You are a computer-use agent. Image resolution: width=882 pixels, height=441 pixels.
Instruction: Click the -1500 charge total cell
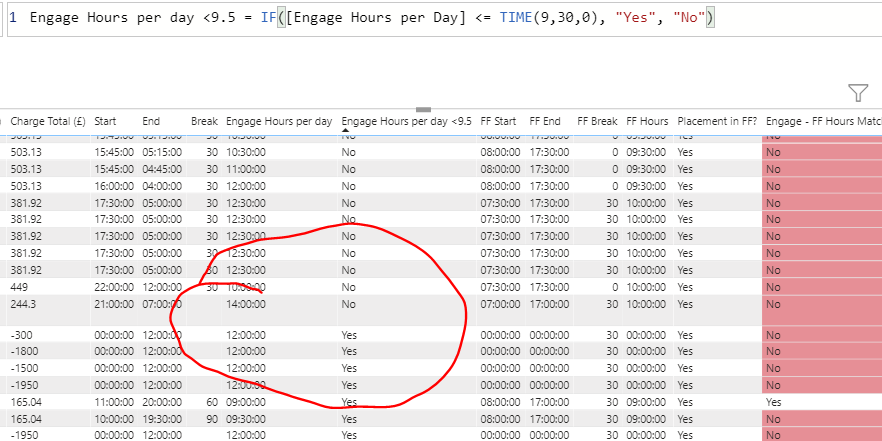[24, 368]
